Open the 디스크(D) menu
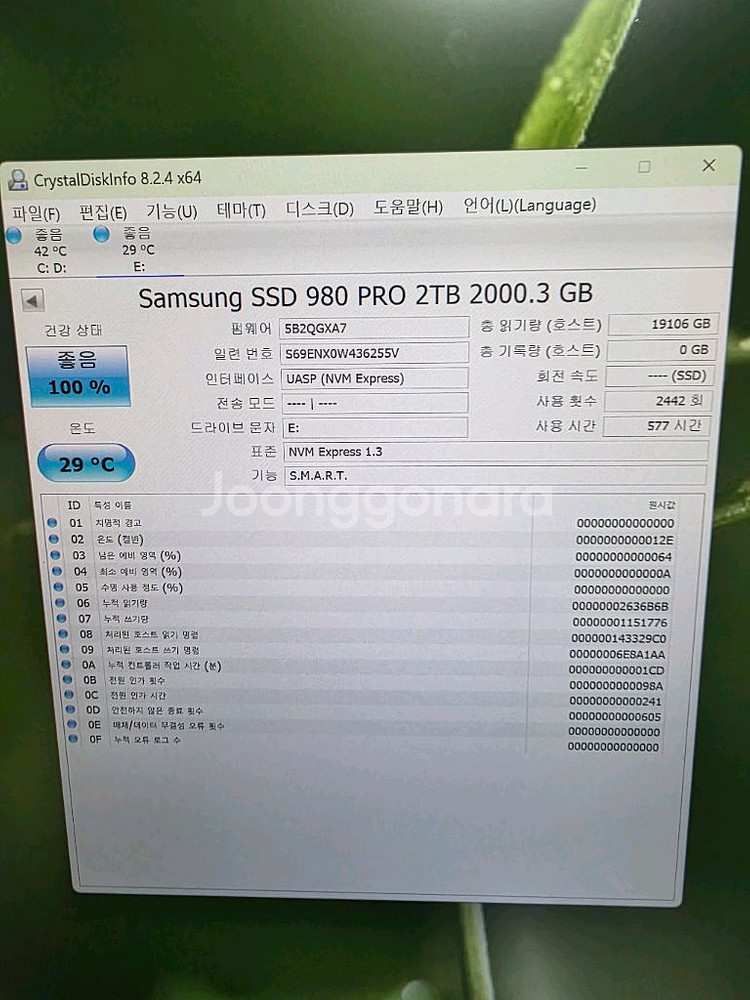Screen dimensions: 750x1000 [x=319, y=208]
